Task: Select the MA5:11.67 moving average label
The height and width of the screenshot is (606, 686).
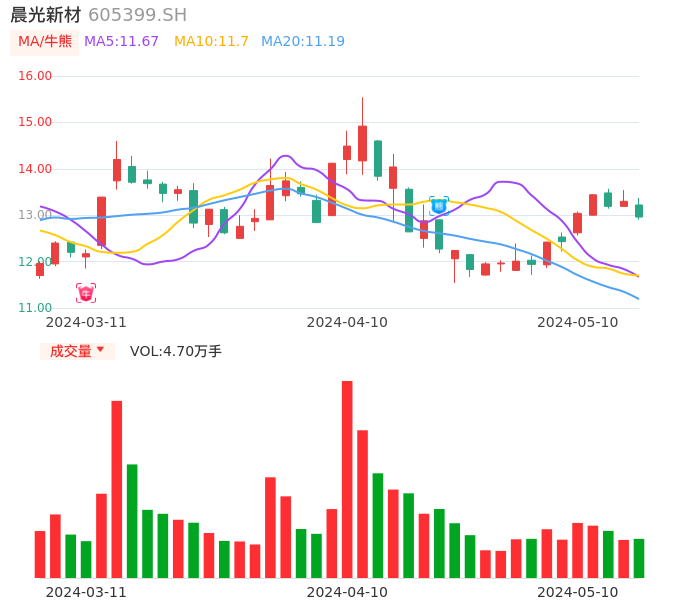Action: [121, 41]
